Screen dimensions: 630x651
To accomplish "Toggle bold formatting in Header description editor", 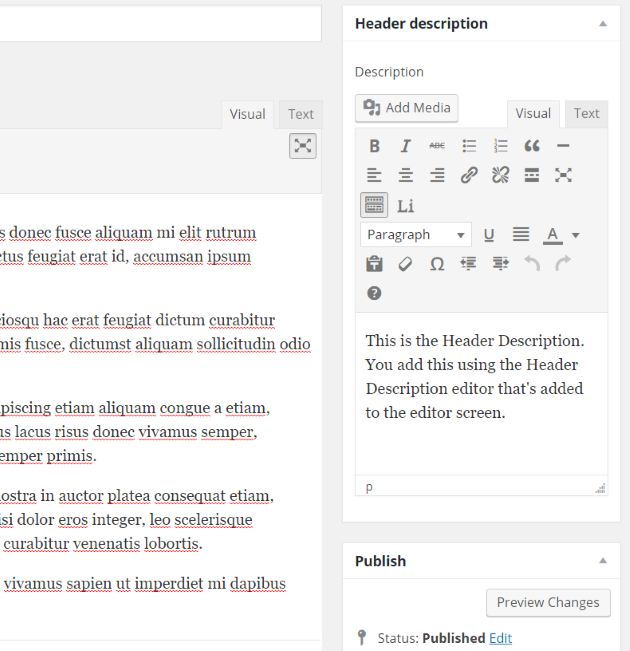I will [374, 146].
